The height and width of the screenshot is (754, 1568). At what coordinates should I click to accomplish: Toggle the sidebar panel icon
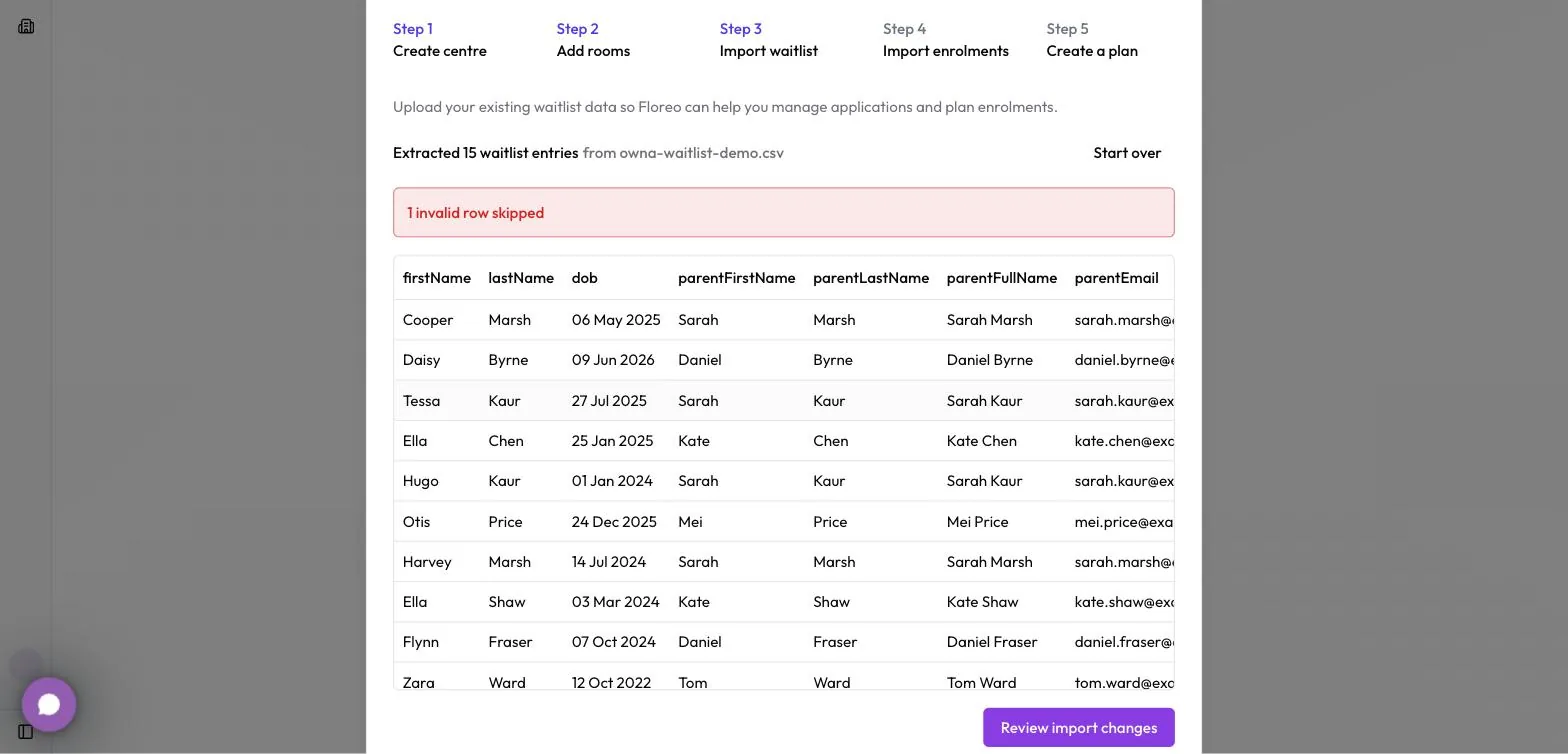tap(26, 731)
